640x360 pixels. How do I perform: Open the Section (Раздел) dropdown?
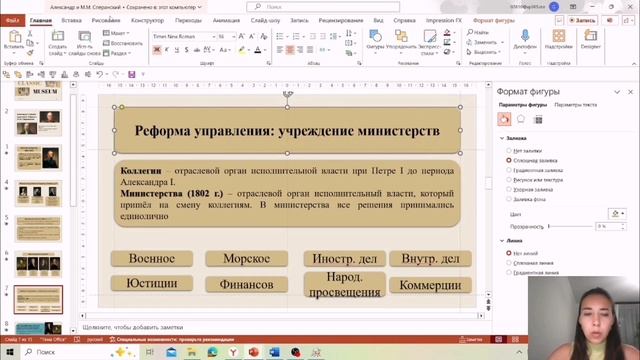pyautogui.click(x=117, y=53)
